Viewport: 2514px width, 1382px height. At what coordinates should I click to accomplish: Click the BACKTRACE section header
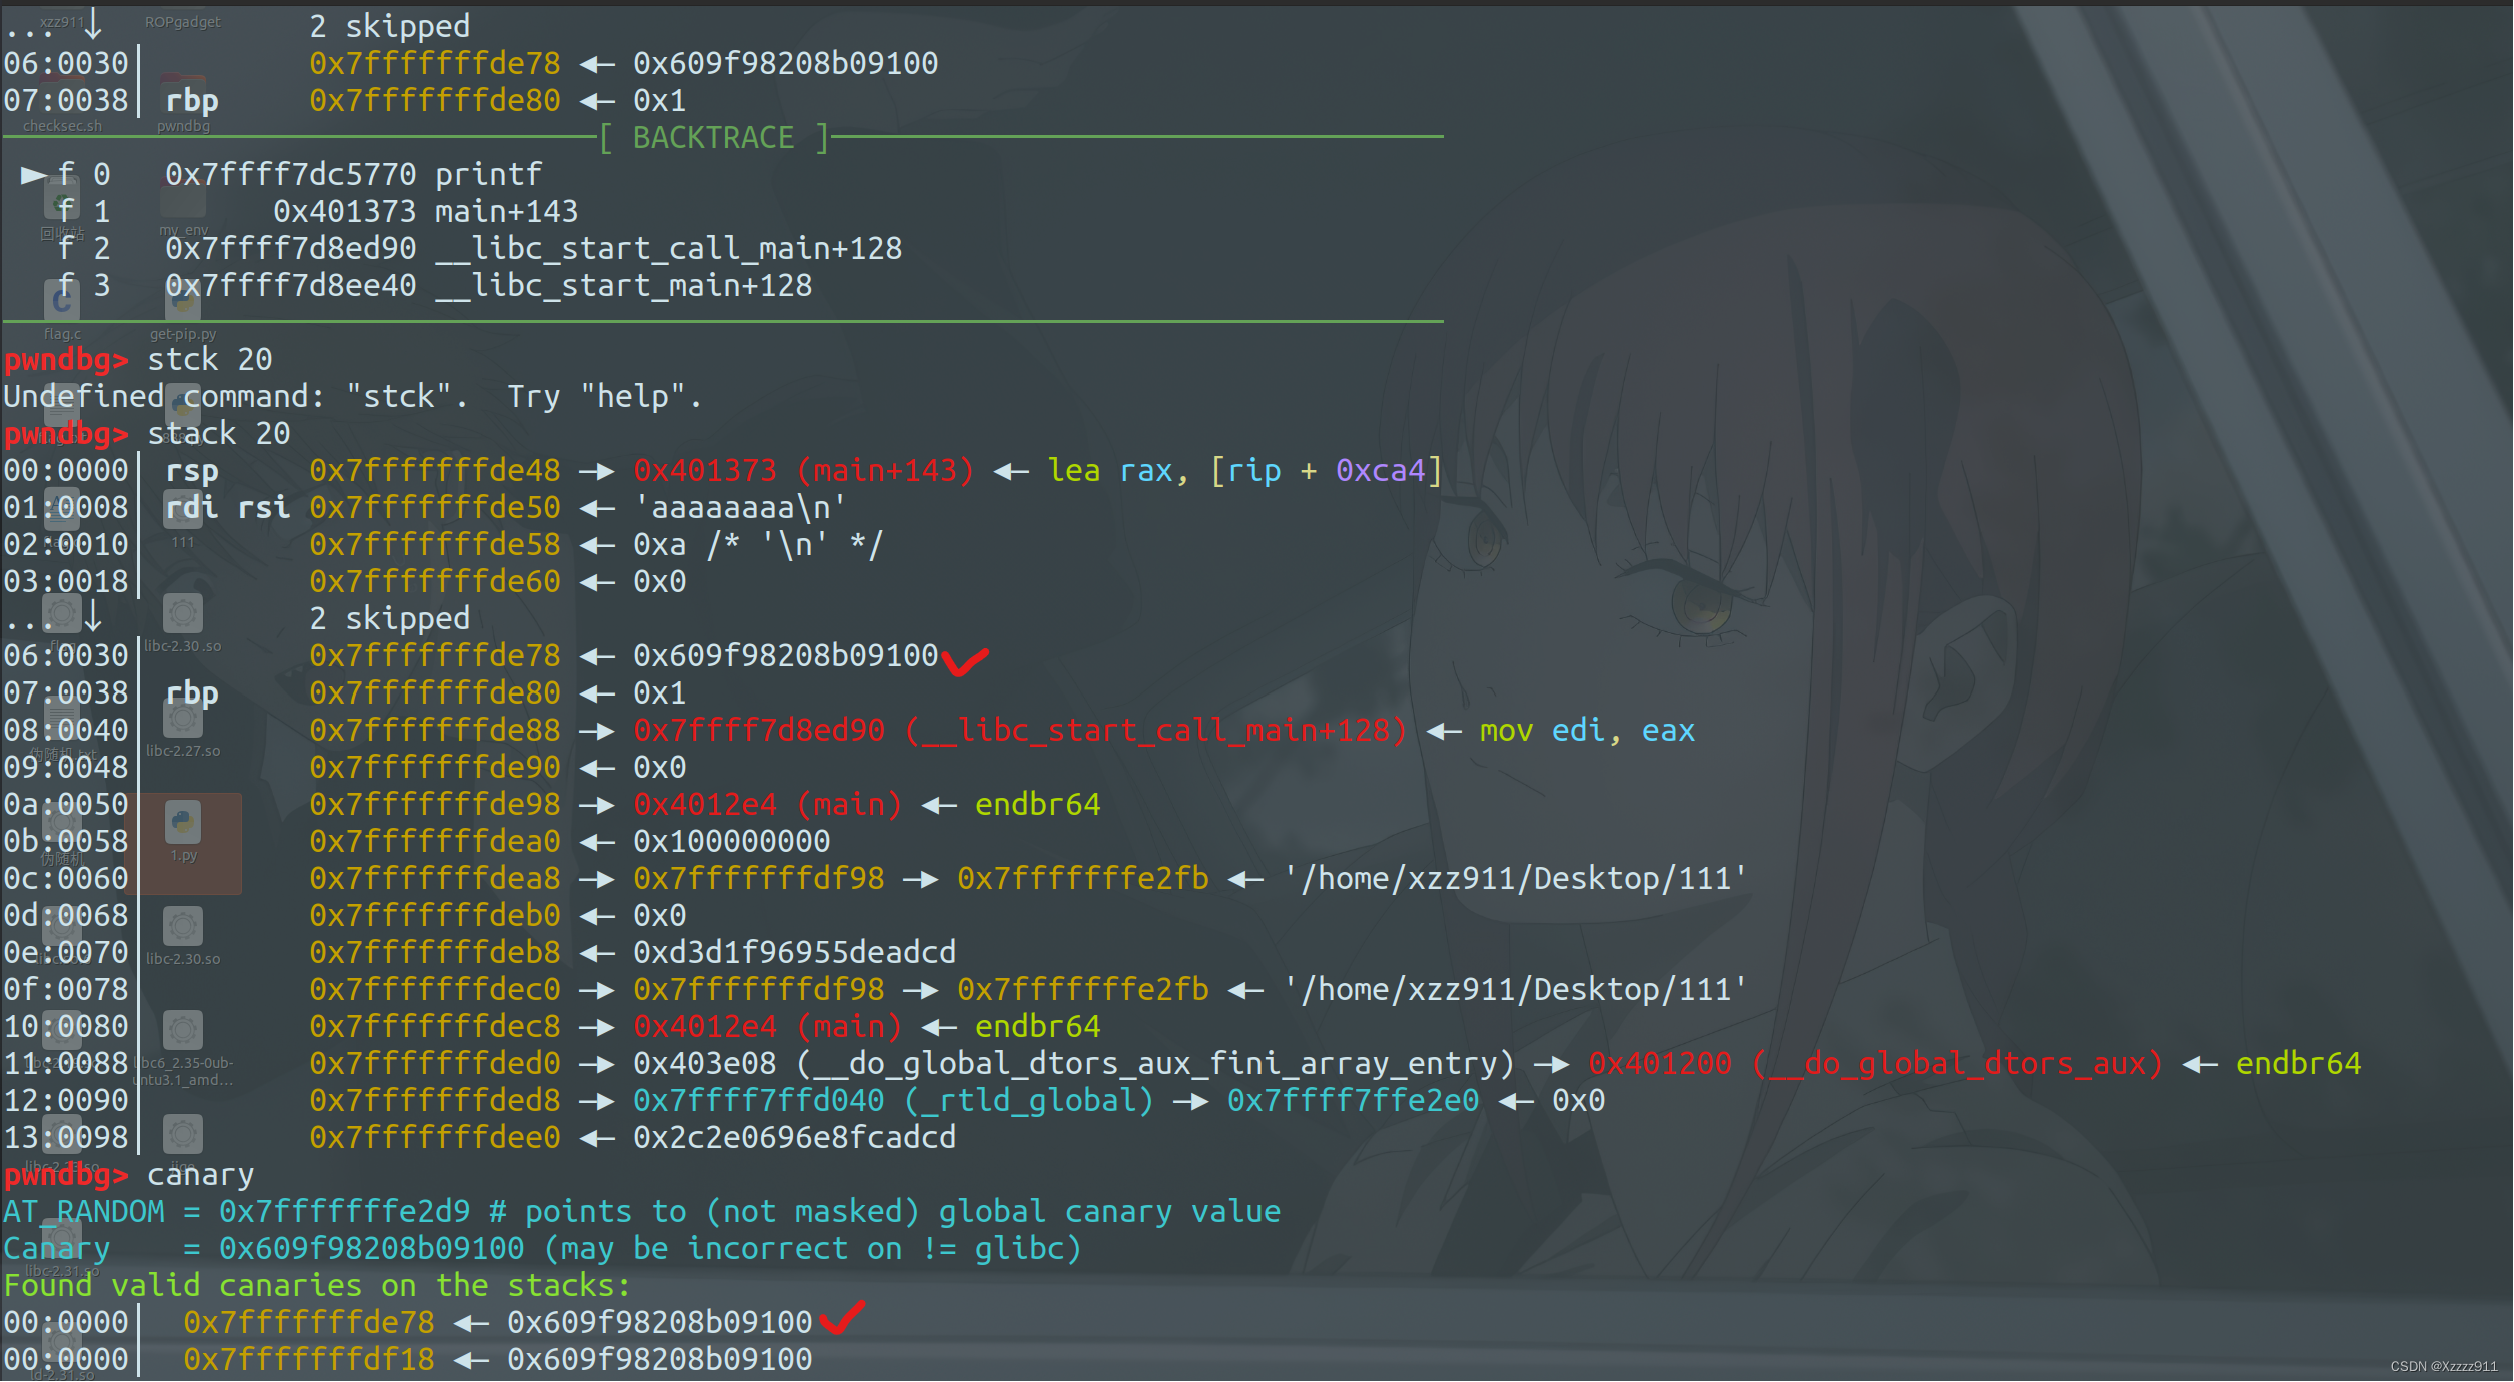[713, 137]
